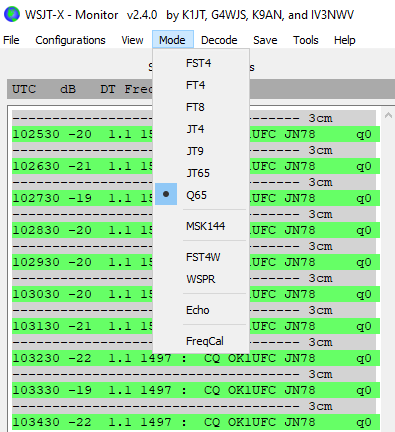
Task: Select the Q65 radio mode option
Action: tap(201, 195)
